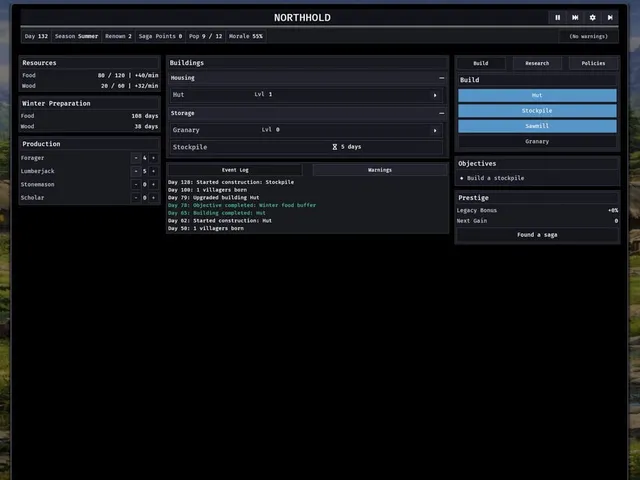Click log entry 'Day 79: Upgraded building Hut'

213,198
